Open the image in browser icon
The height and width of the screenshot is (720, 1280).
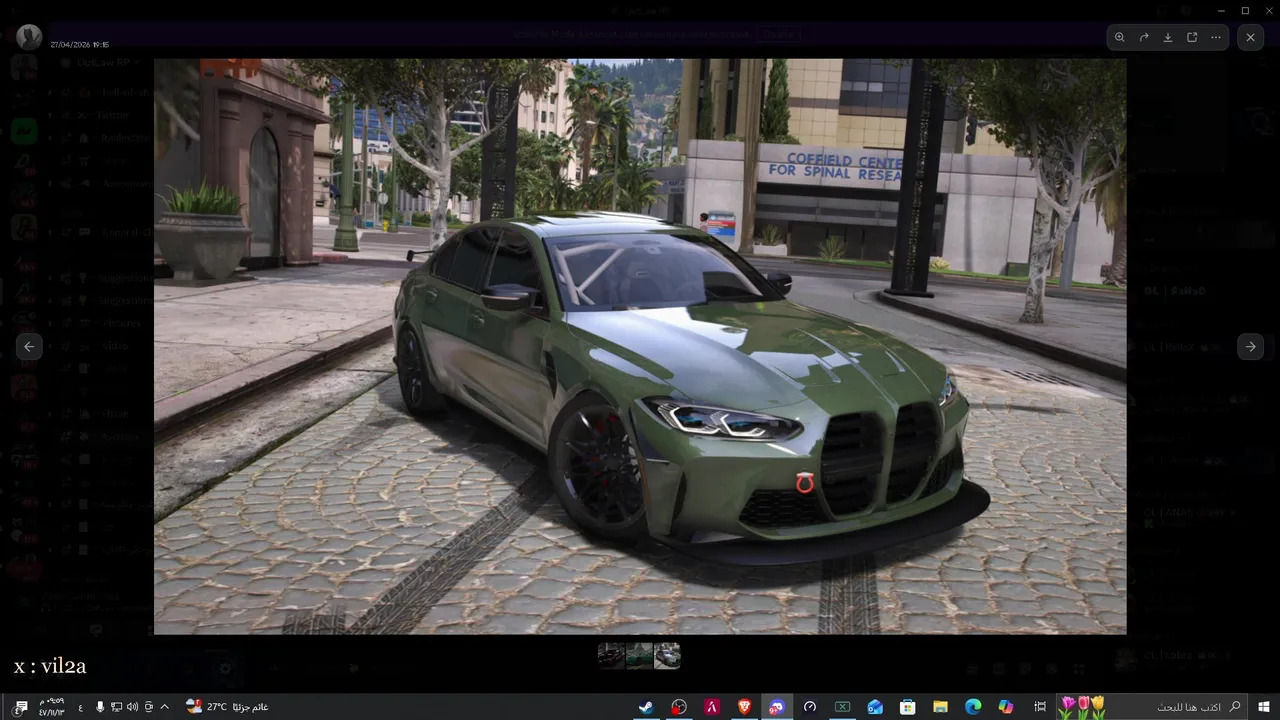[1192, 37]
